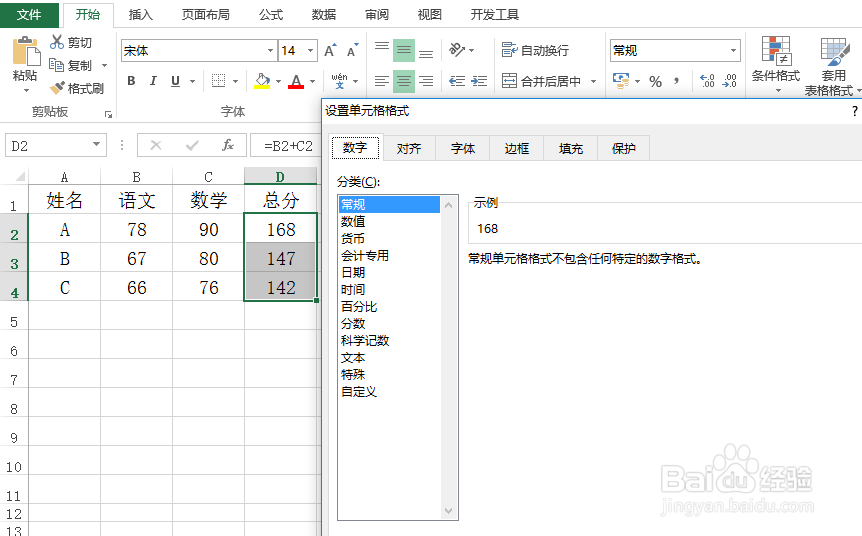This screenshot has height=536, width=862.
Task: Select 货币 in the category list
Action: (353, 238)
